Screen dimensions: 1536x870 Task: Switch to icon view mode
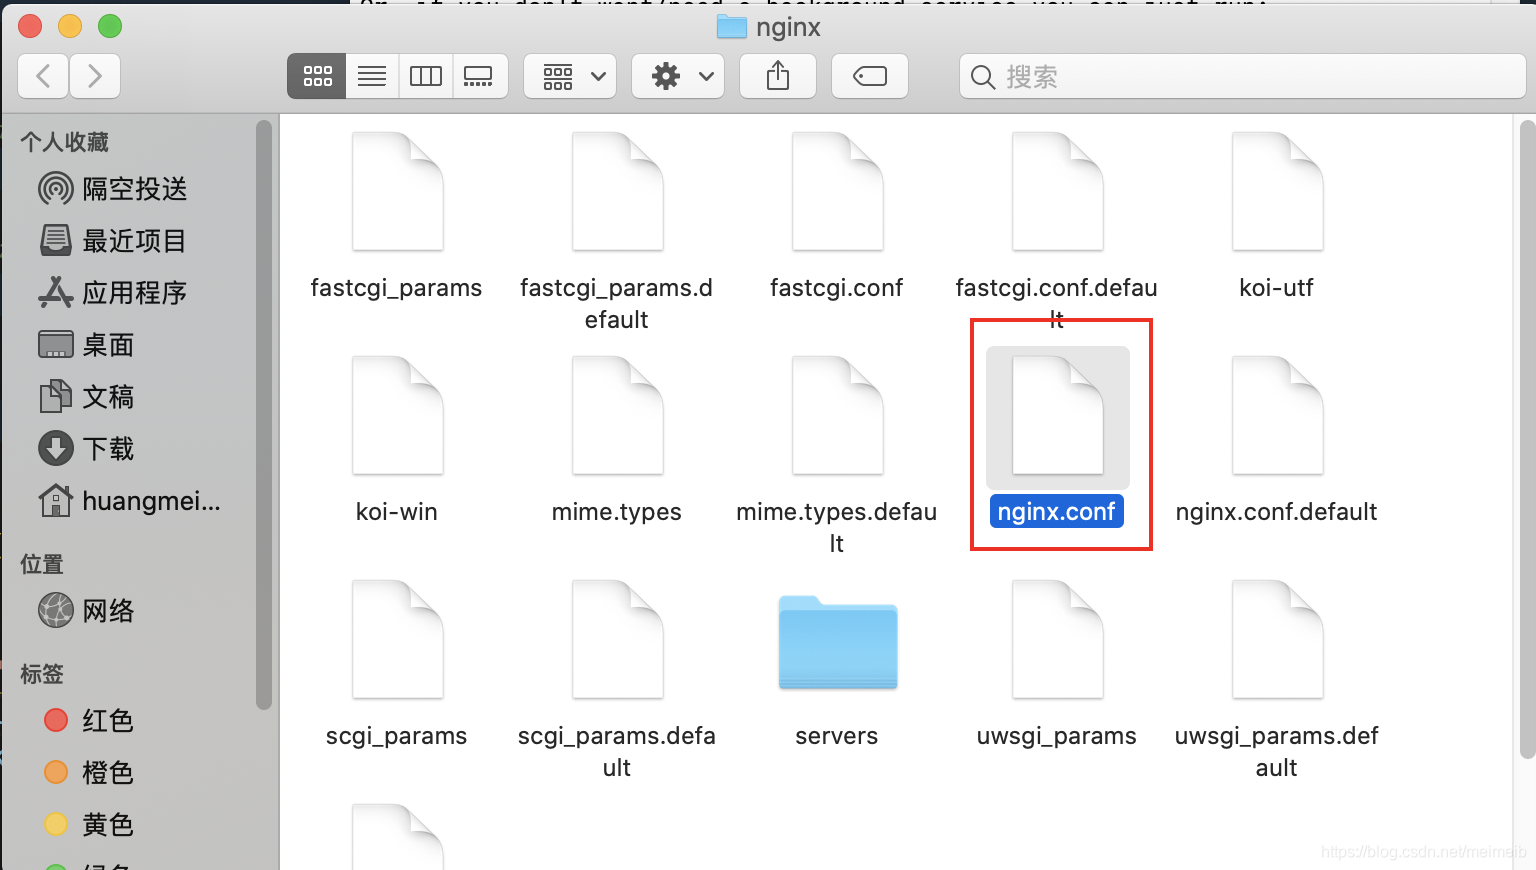pyautogui.click(x=317, y=76)
